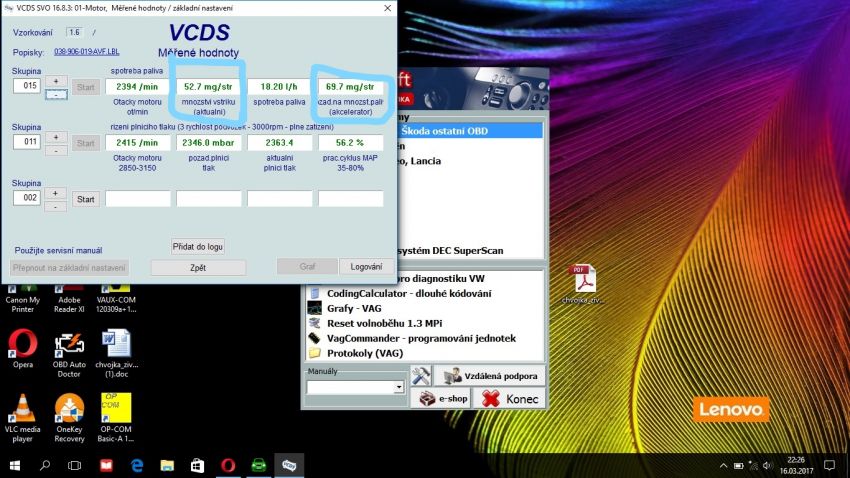
Task: Click the wrench and hammer tools button
Action: tap(421, 376)
